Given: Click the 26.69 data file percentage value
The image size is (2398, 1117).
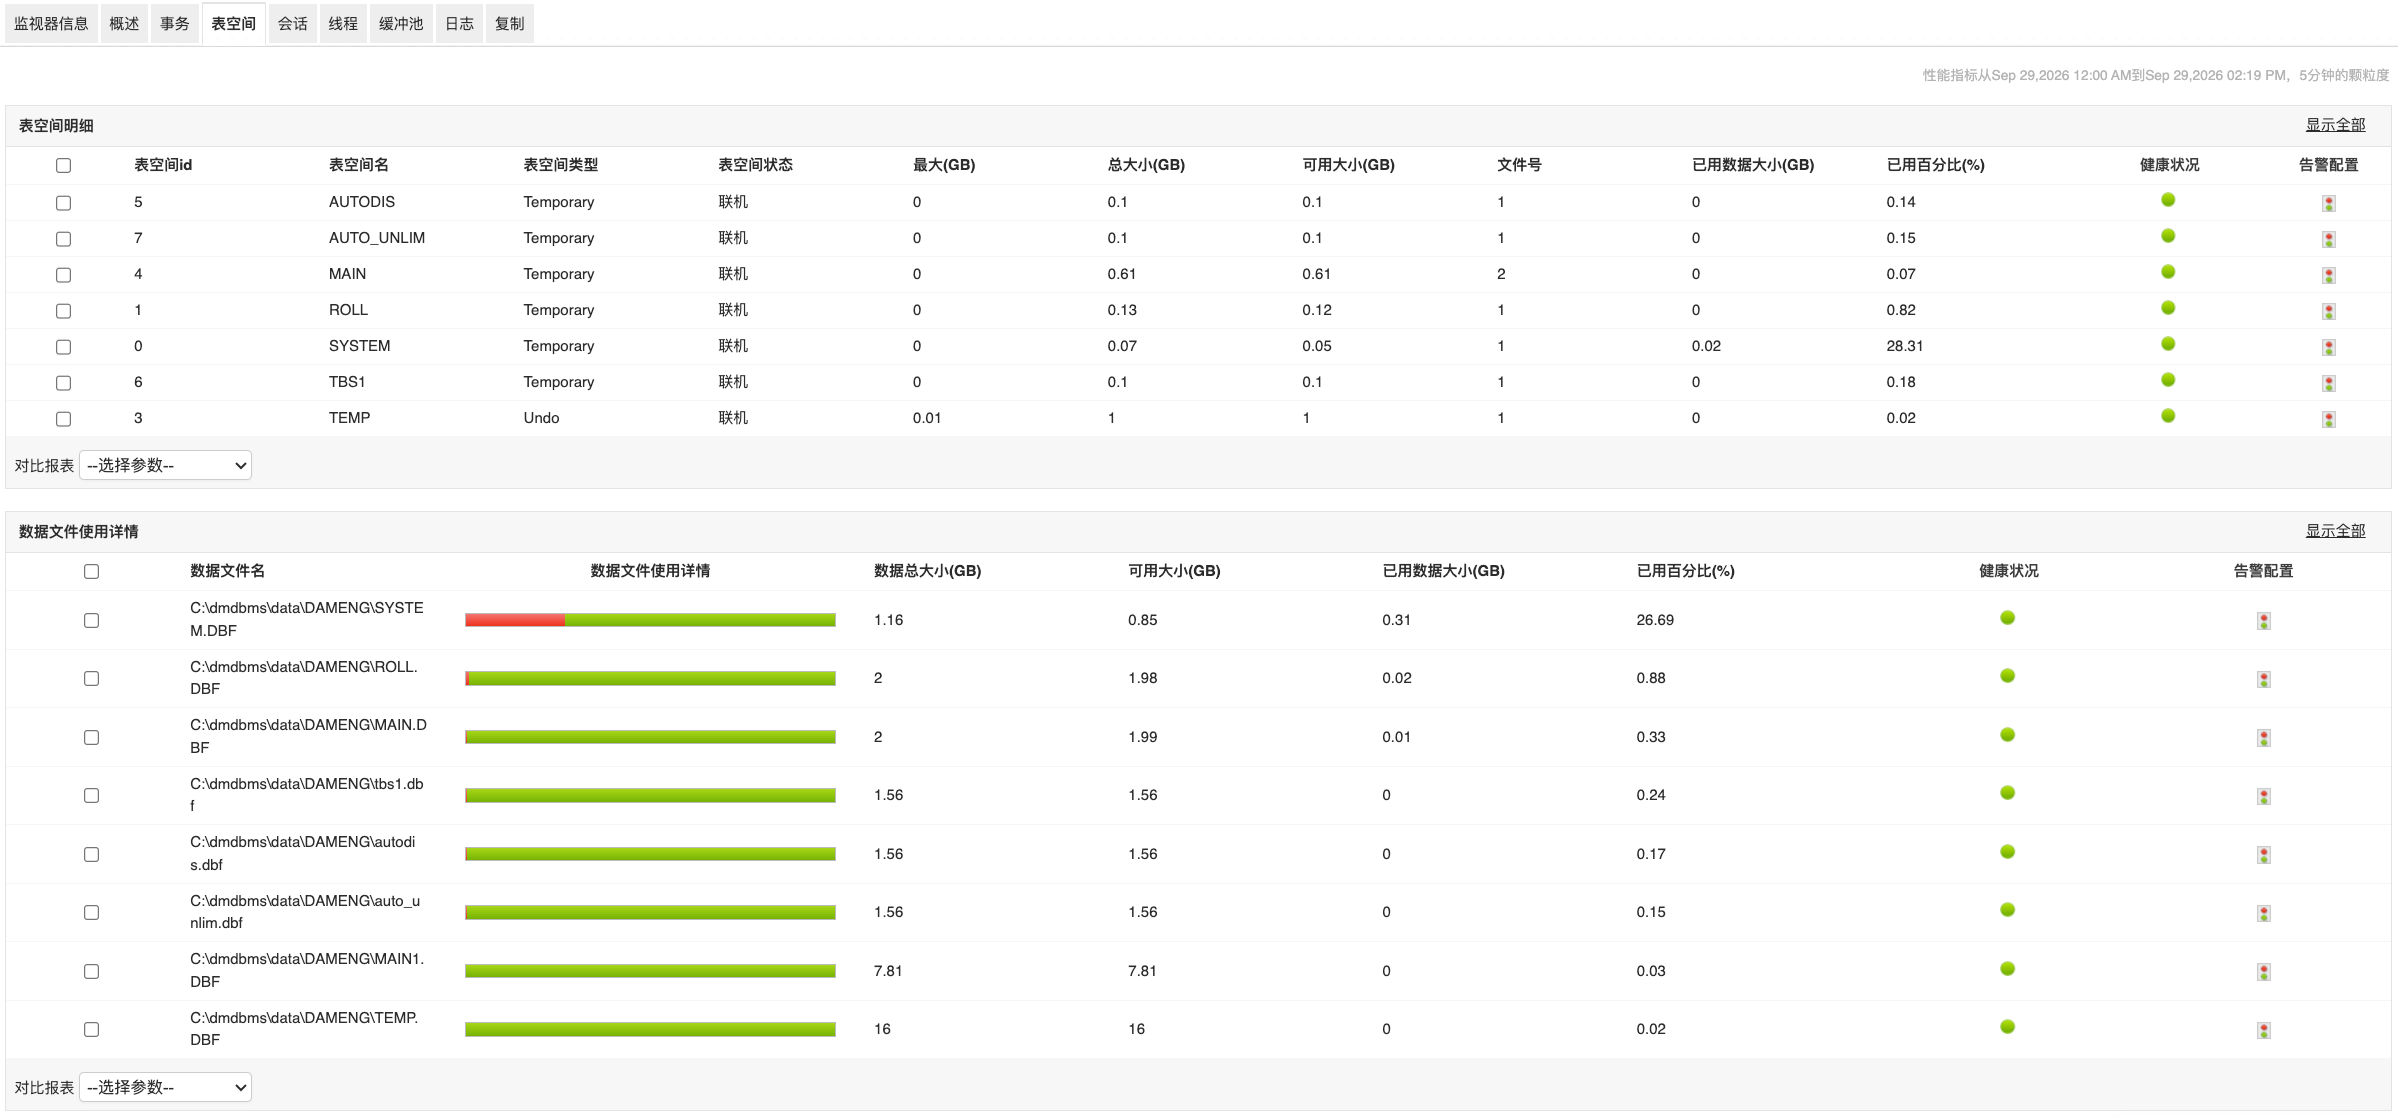Looking at the screenshot, I should [x=1655, y=620].
